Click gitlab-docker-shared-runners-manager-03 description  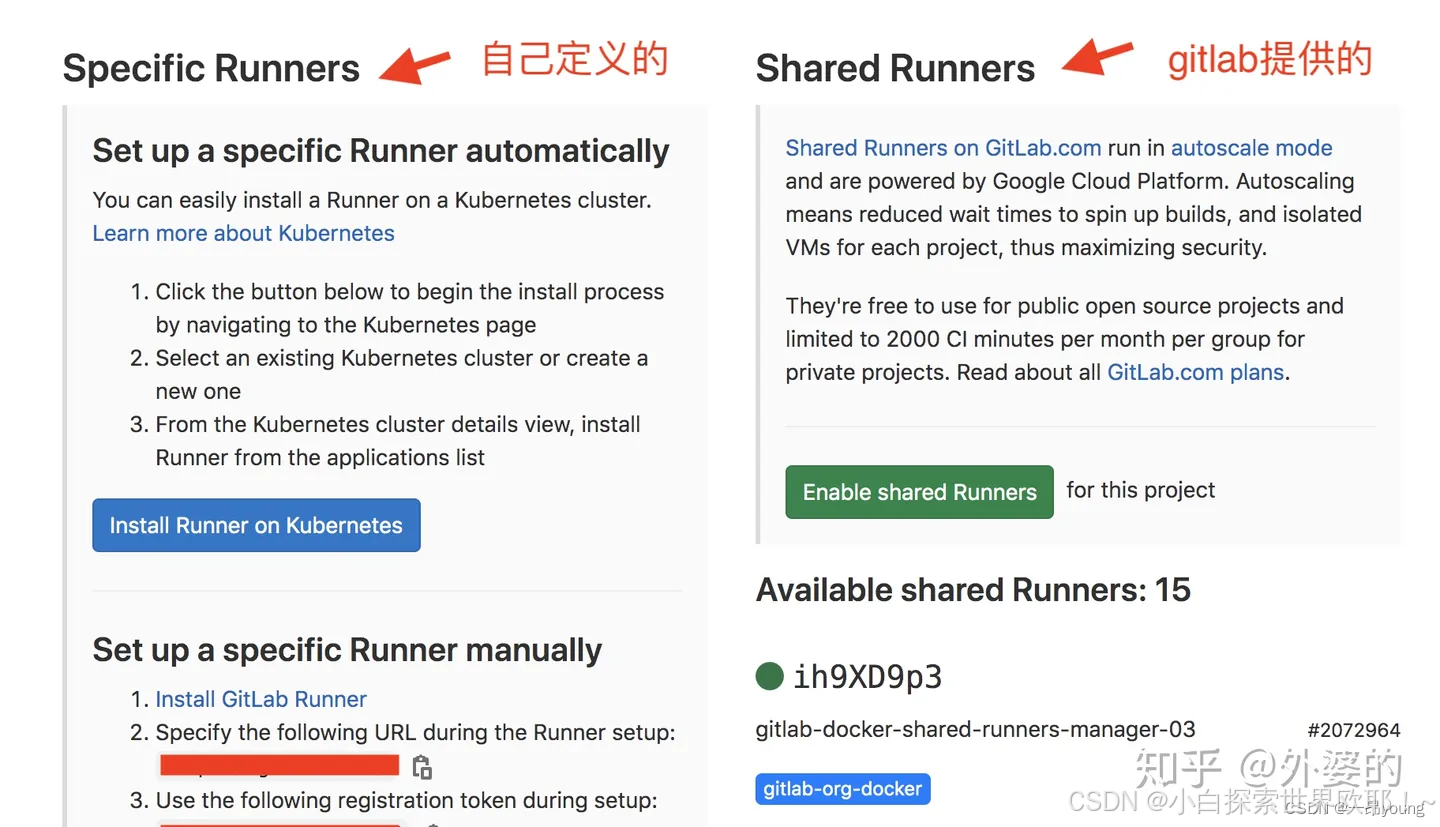tap(975, 730)
